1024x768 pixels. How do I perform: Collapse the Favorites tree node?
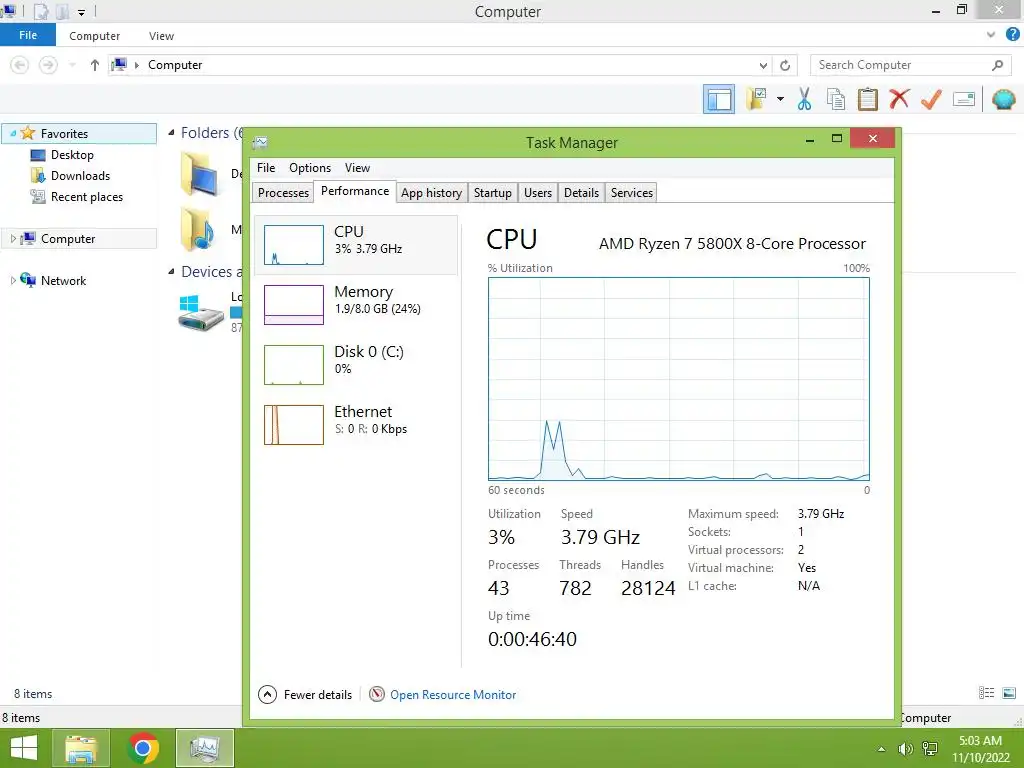(13, 133)
